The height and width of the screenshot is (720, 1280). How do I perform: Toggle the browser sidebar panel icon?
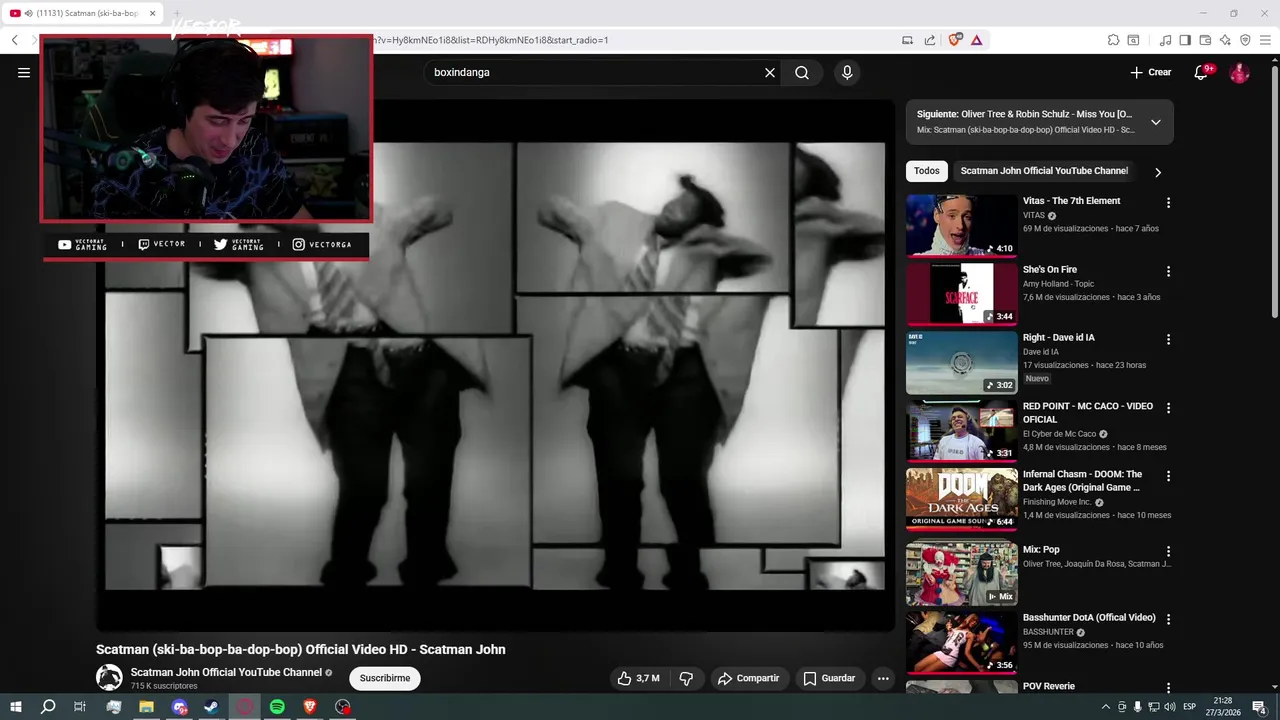coord(1185,40)
